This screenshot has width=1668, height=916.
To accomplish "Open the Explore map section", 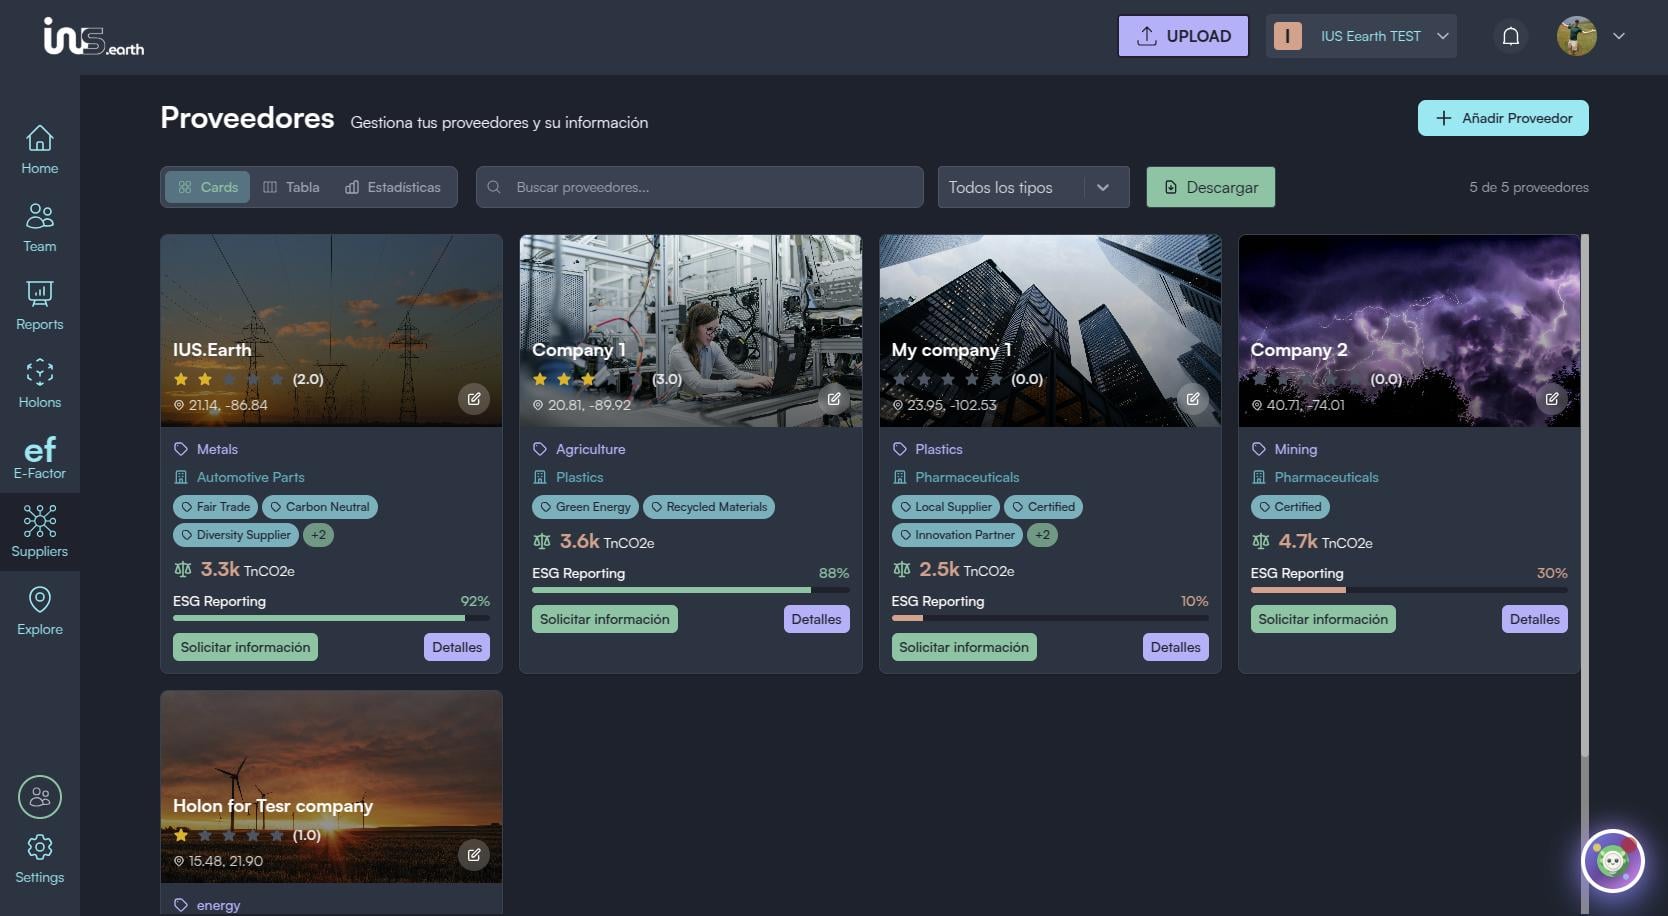I will pos(40,610).
